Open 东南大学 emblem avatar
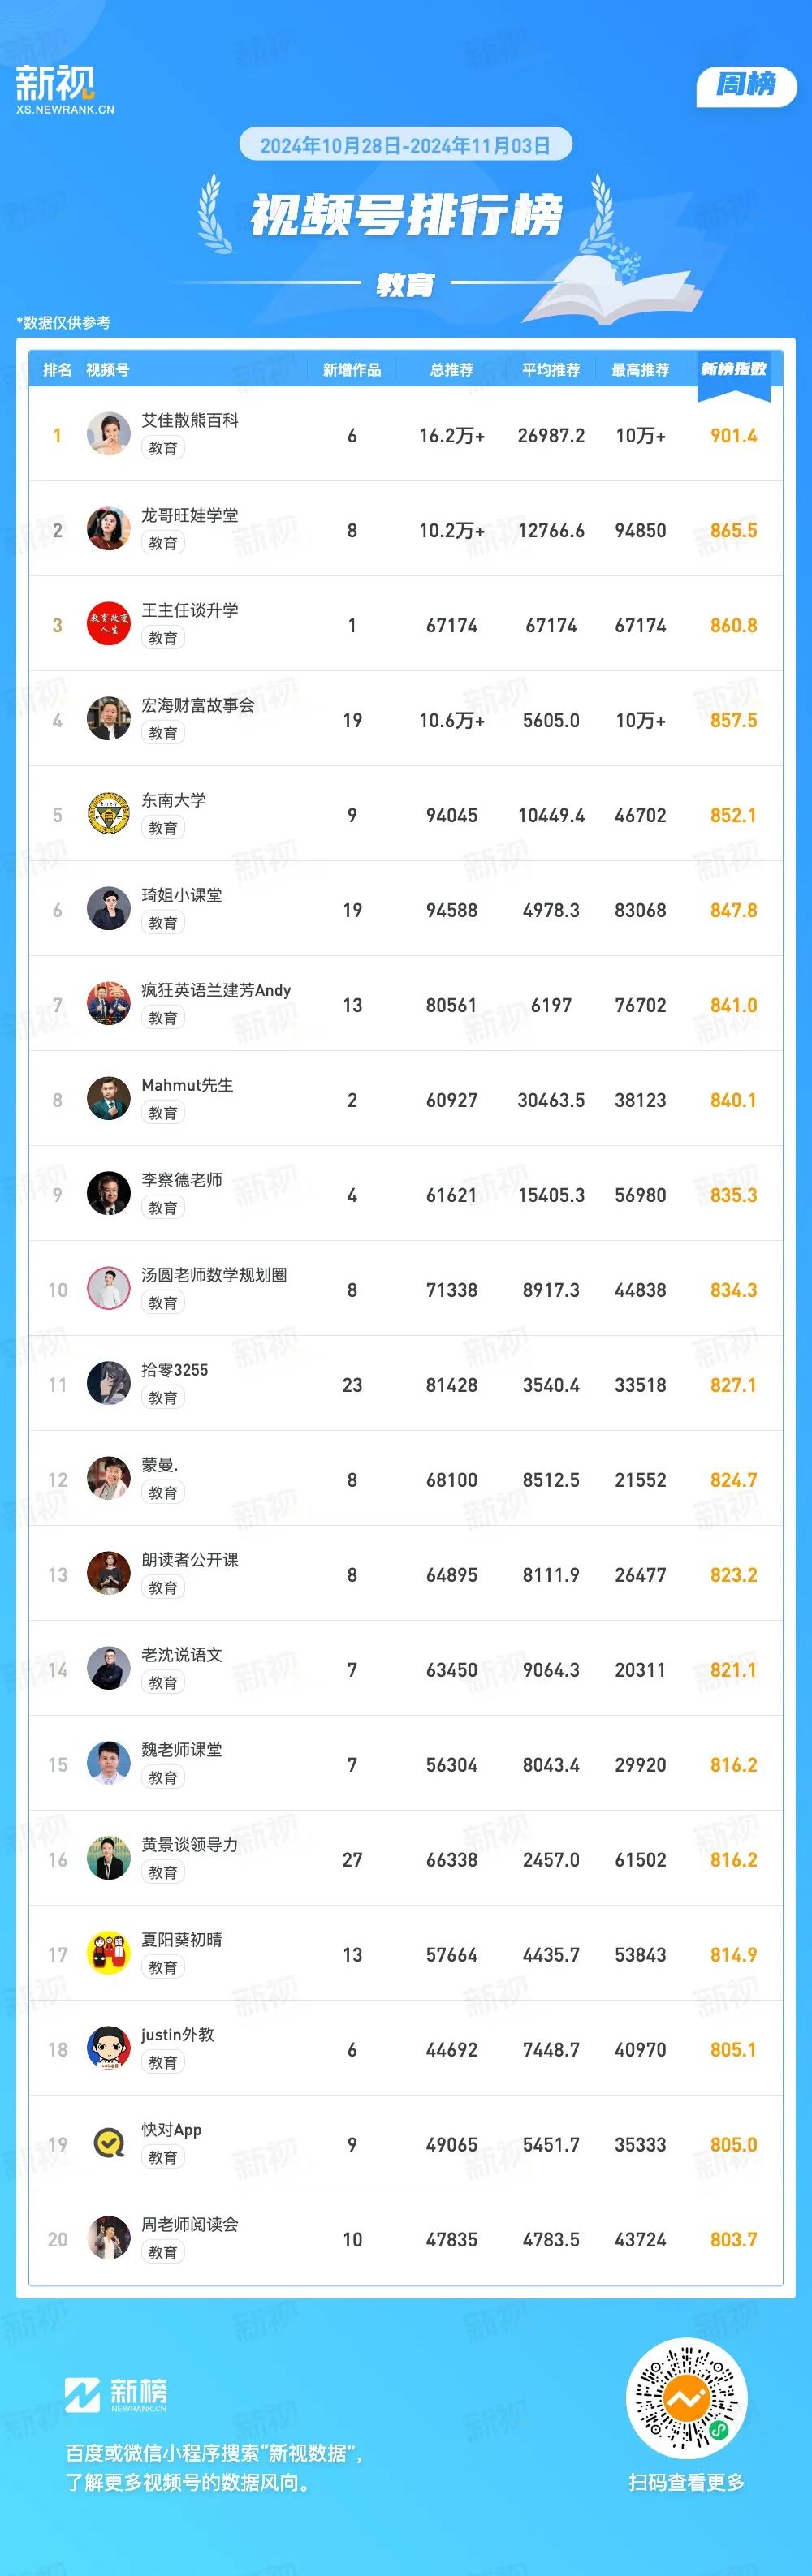Viewport: 812px width, 2576px height. (109, 814)
